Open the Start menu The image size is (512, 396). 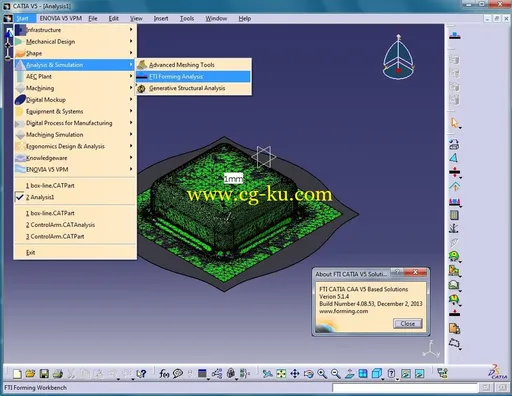pos(22,18)
